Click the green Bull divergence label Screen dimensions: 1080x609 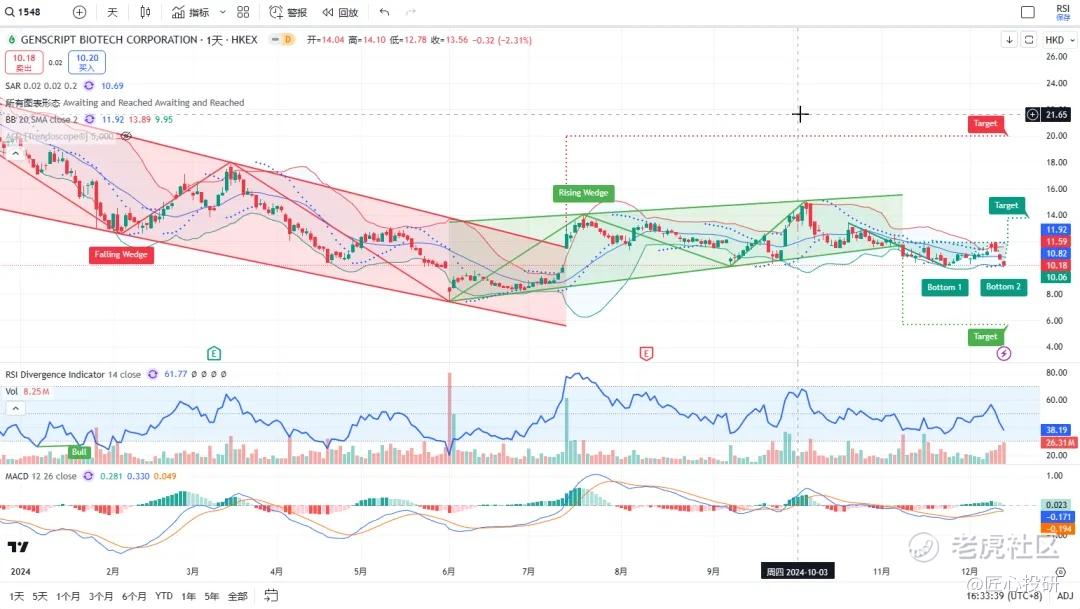[x=79, y=452]
